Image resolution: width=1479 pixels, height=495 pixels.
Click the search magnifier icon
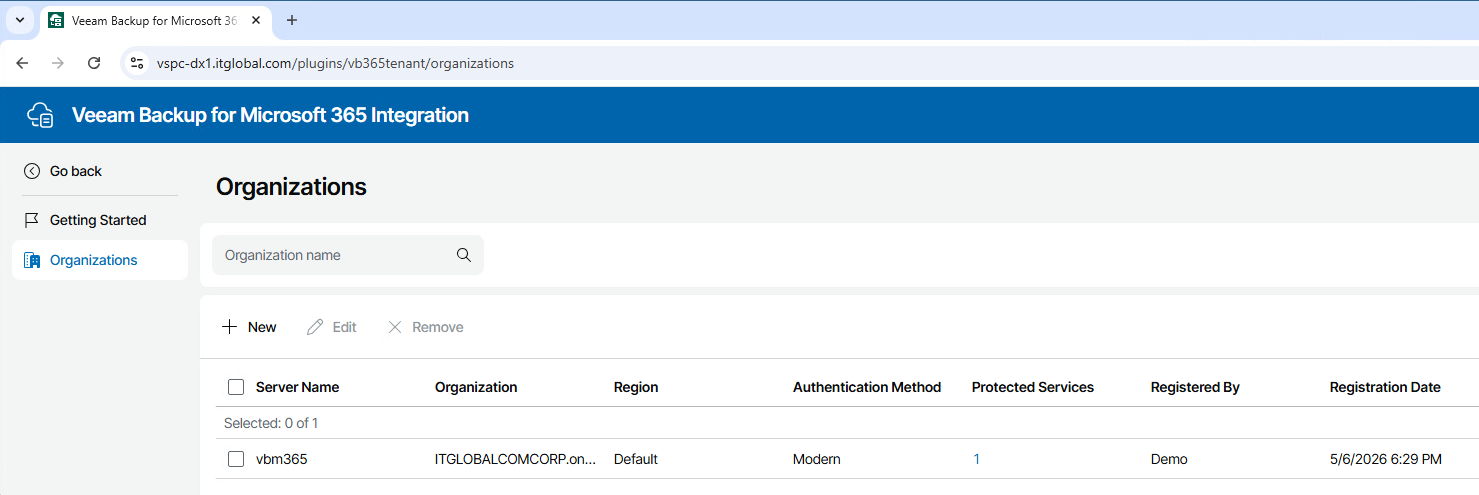point(464,255)
